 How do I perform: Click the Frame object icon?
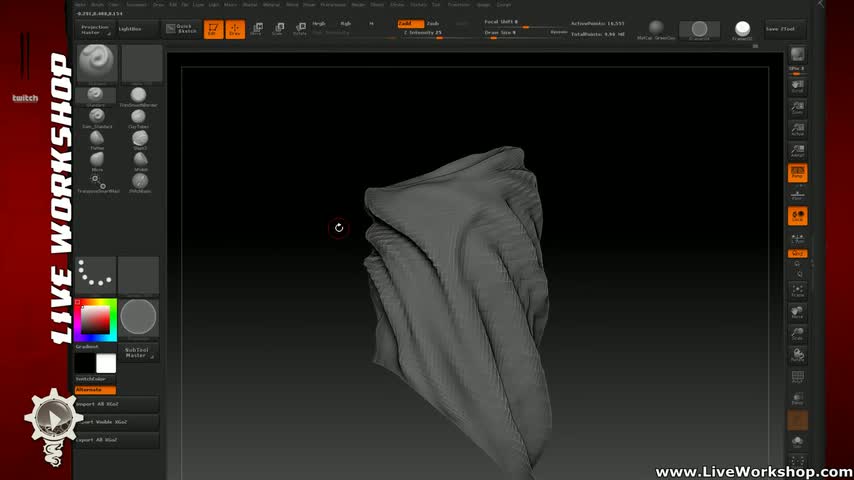(797, 291)
